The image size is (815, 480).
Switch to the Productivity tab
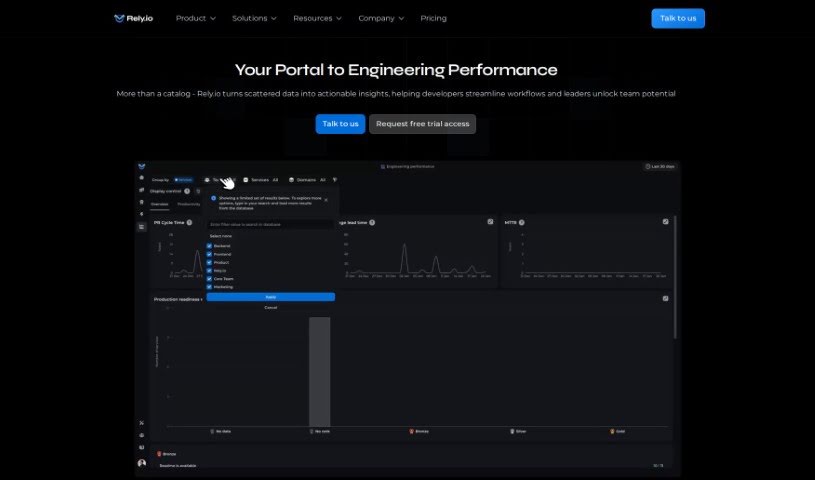[189, 204]
